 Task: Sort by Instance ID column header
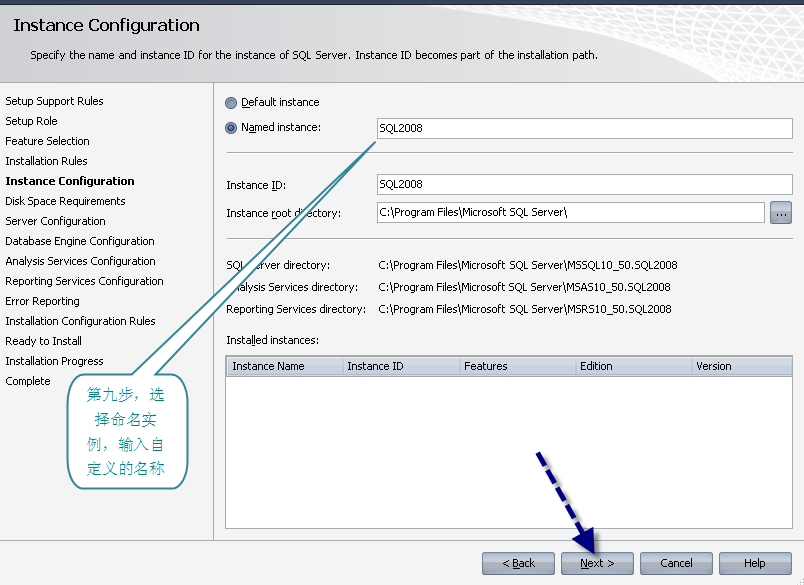[400, 366]
